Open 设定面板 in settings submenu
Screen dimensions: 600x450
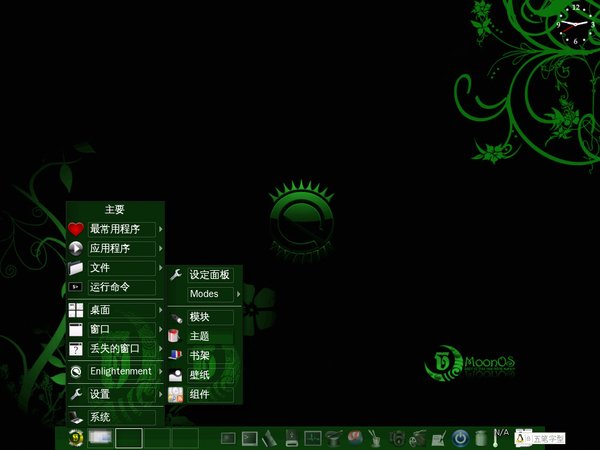click(x=209, y=275)
